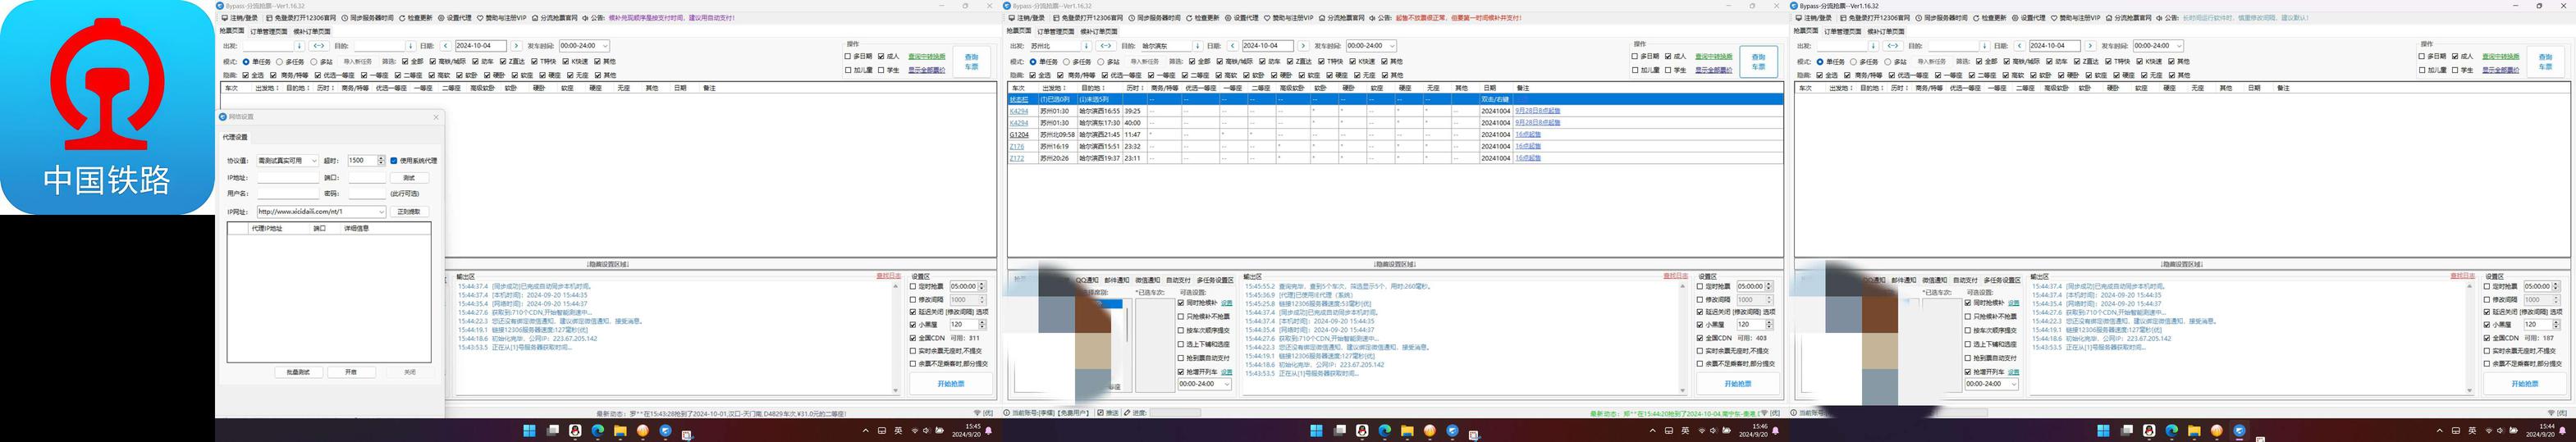Open Edge browser on left window's taskbar
The image size is (2576, 442).
[x=598, y=431]
